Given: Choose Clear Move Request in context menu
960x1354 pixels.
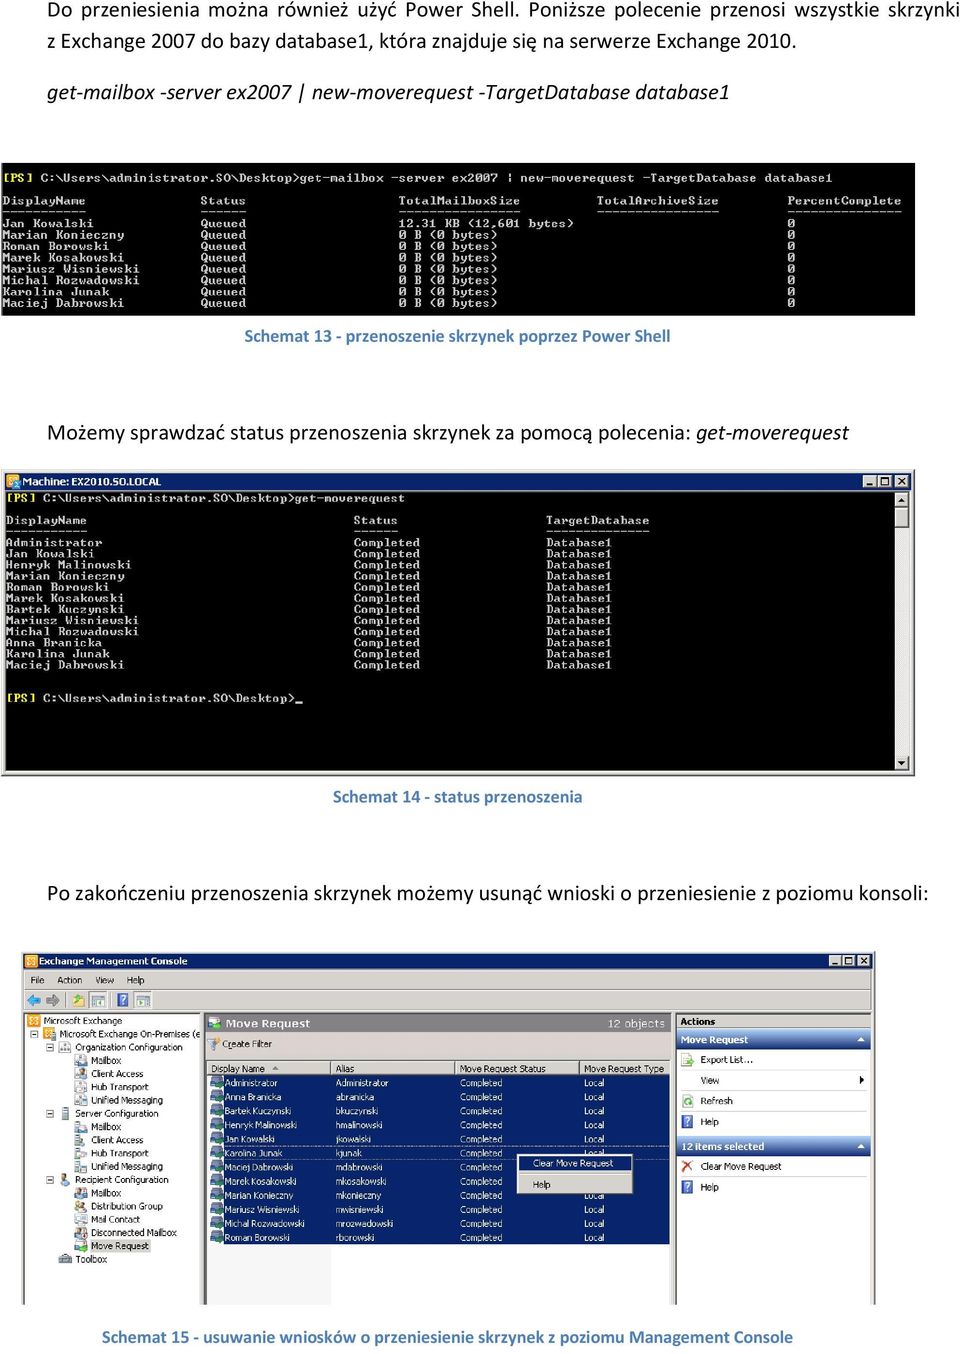Looking at the screenshot, I should click(574, 1163).
